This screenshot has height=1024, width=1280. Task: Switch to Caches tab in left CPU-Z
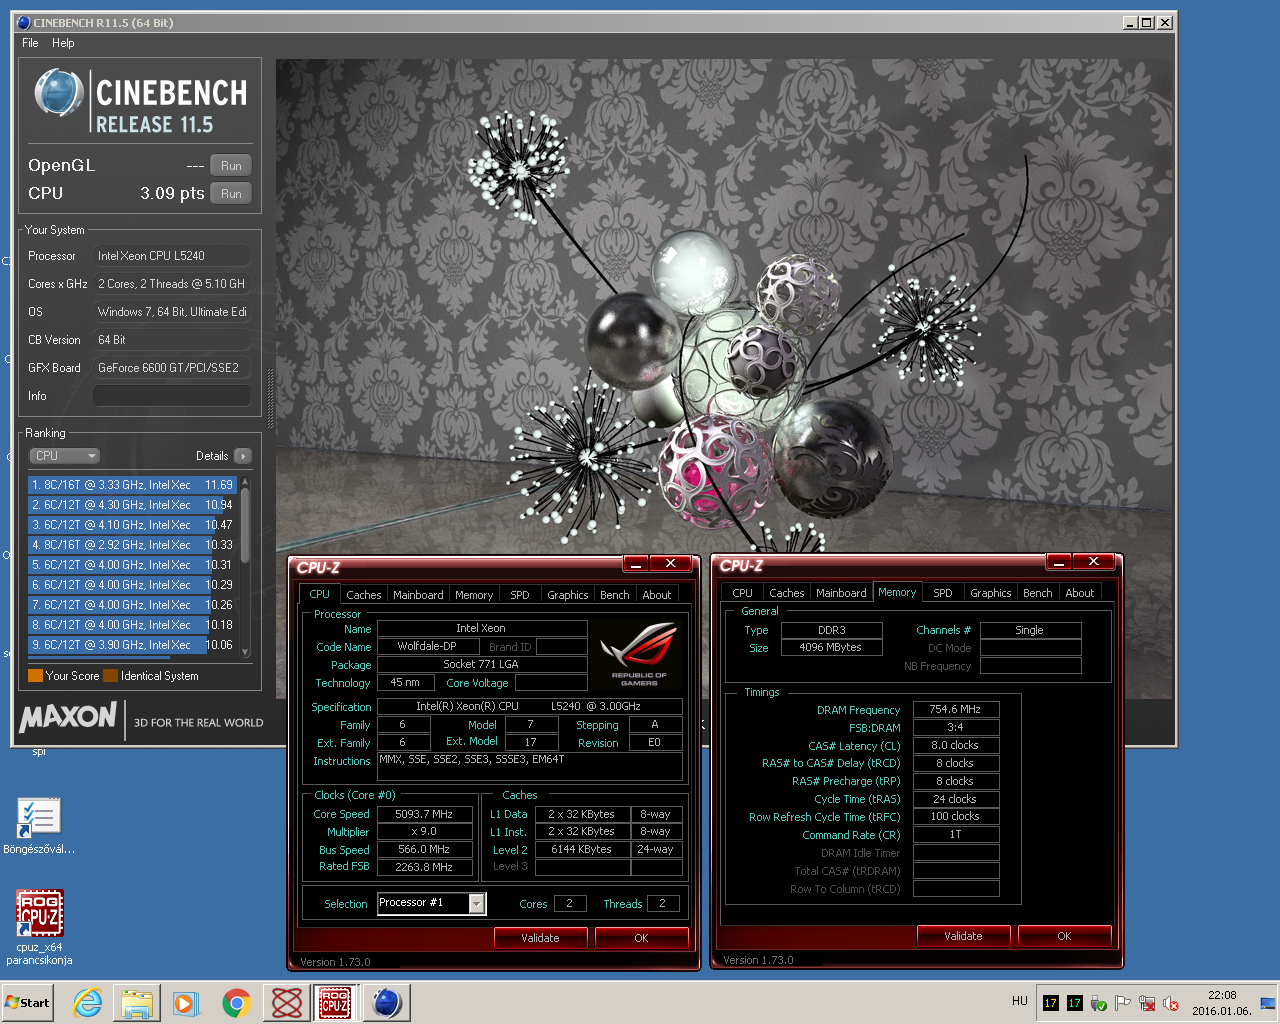(363, 595)
